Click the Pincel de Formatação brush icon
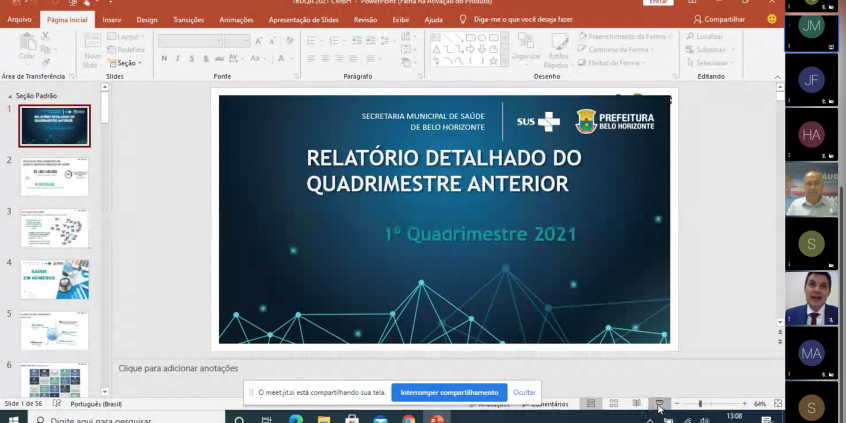 (x=45, y=63)
